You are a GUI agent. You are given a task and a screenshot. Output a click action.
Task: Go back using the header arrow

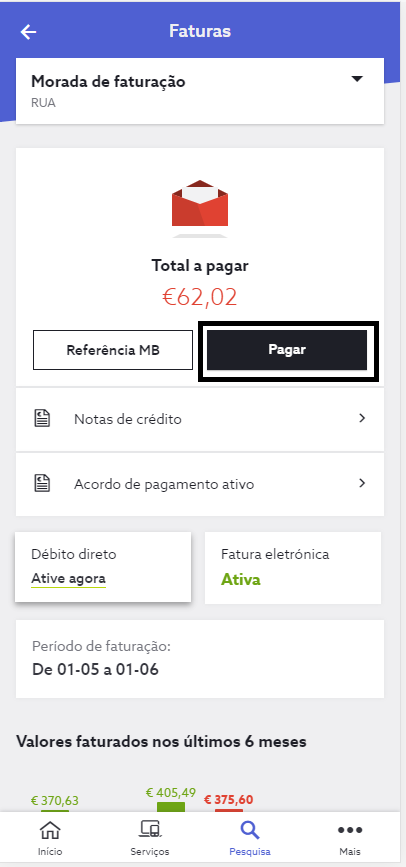[28, 32]
